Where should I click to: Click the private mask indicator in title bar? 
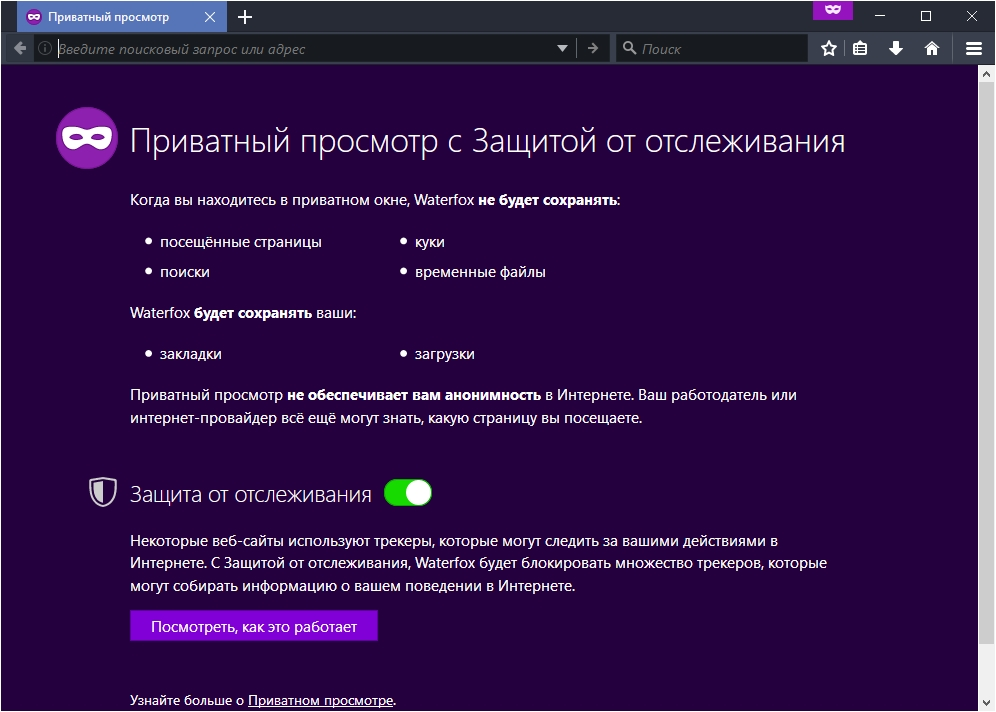(x=833, y=10)
